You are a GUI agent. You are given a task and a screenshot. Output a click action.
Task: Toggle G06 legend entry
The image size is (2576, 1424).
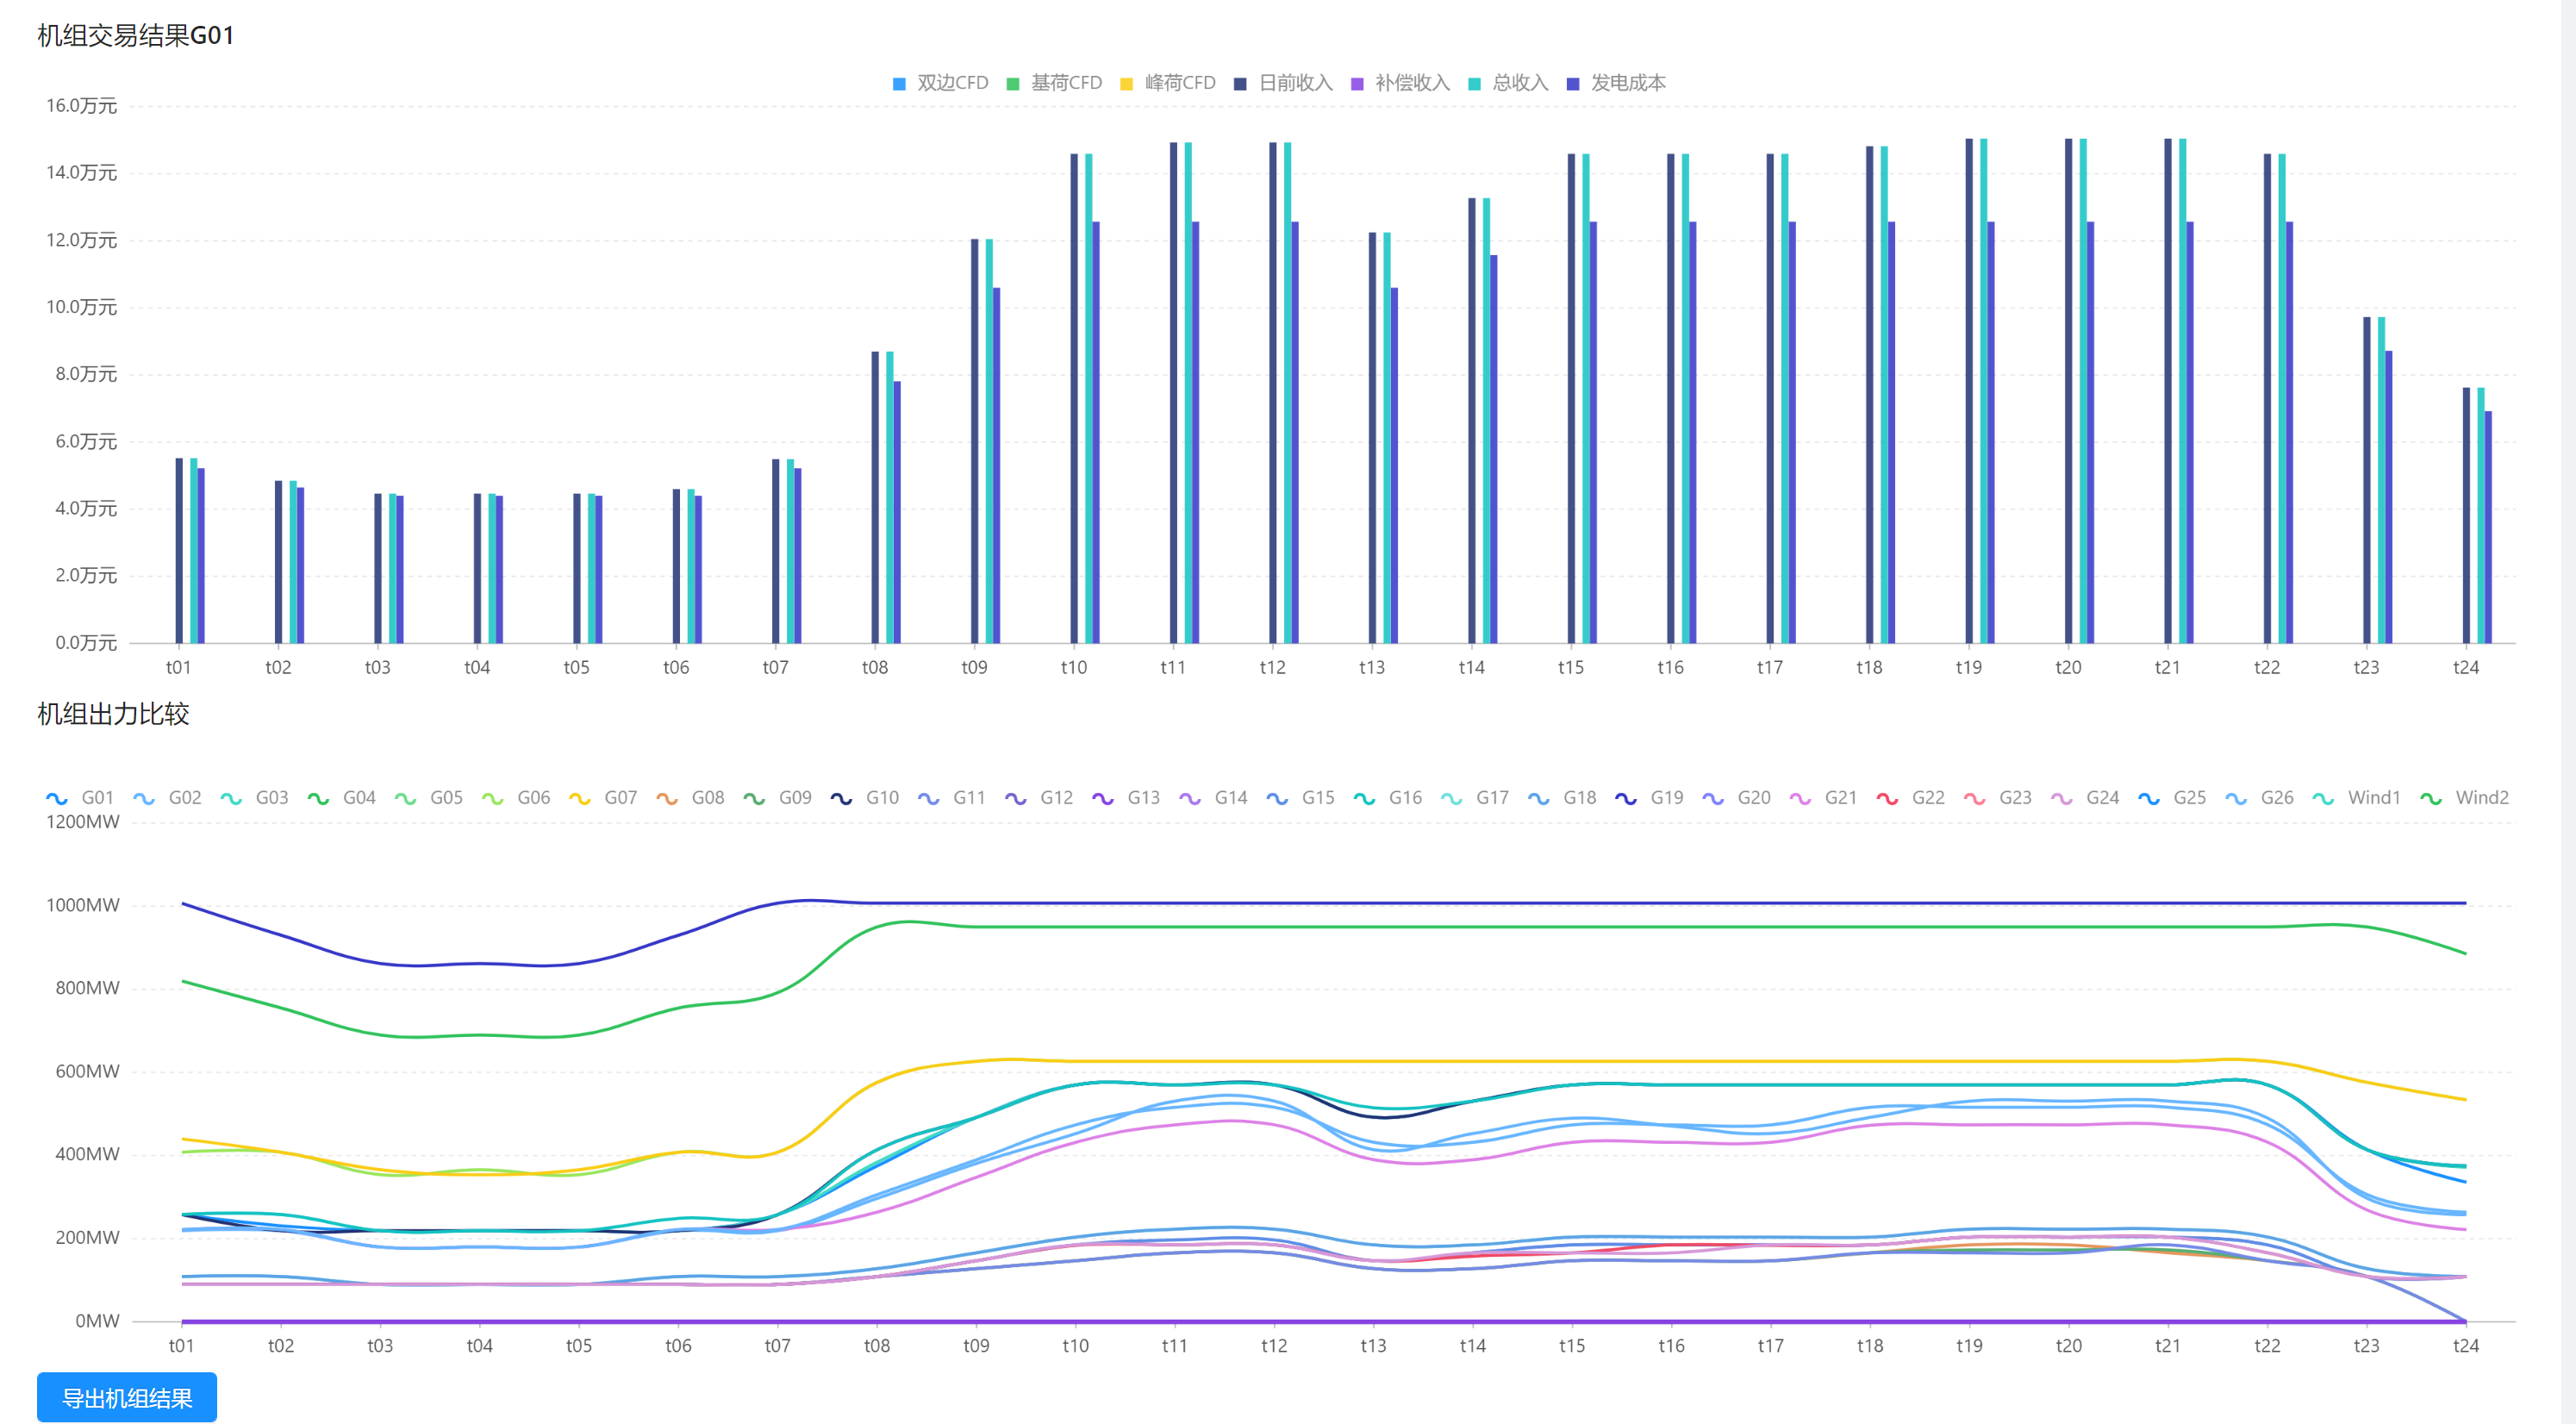516,798
